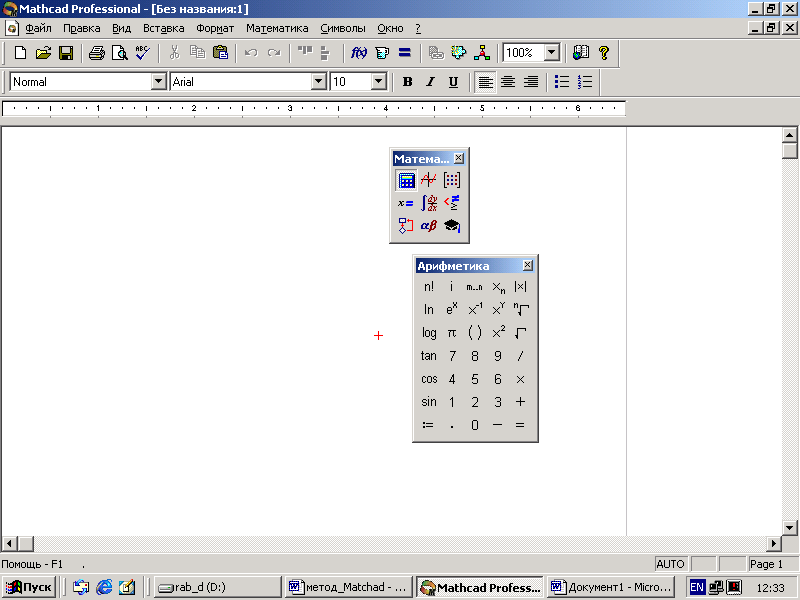Insert the nth root operator
800x600 pixels.
pos(520,310)
